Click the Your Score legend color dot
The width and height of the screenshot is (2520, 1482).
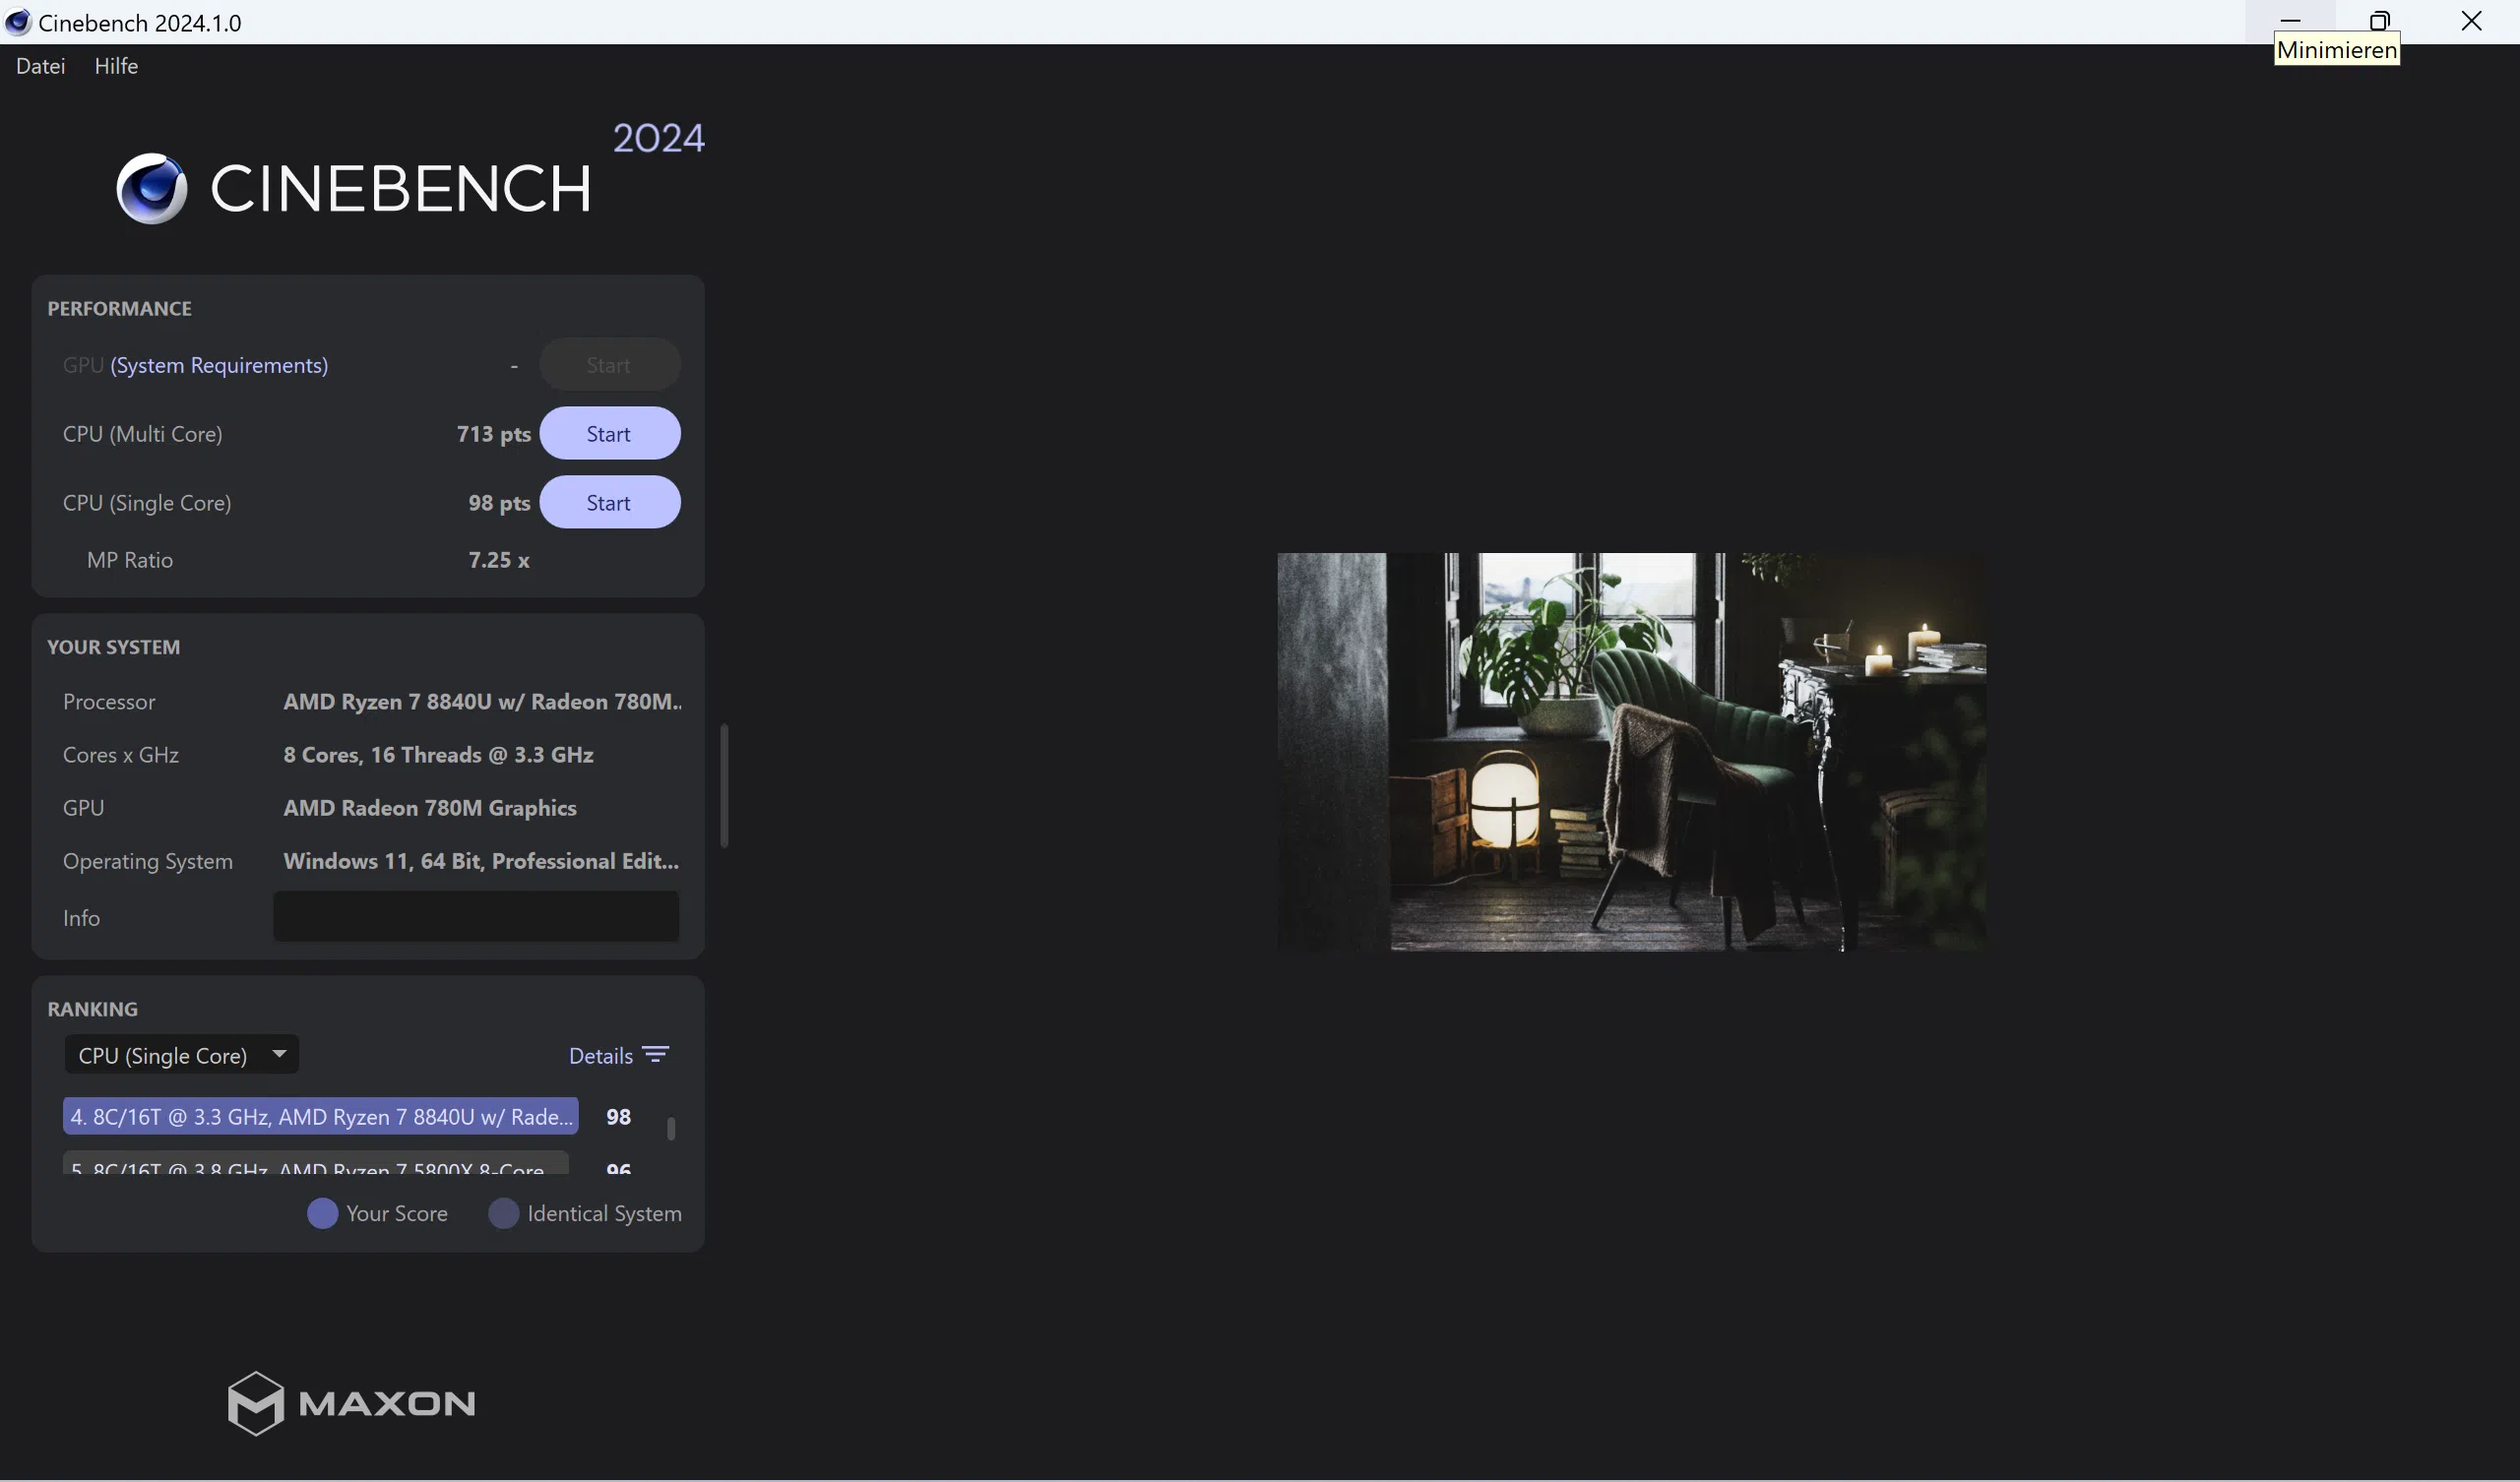pos(322,1213)
